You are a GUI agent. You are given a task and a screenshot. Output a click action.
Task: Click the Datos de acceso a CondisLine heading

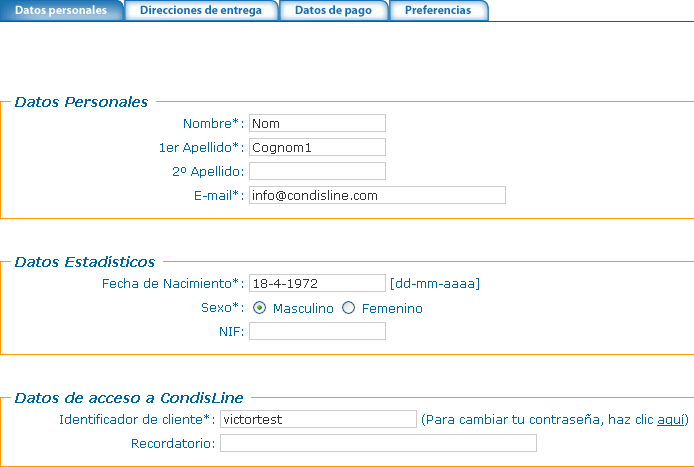click(129, 398)
